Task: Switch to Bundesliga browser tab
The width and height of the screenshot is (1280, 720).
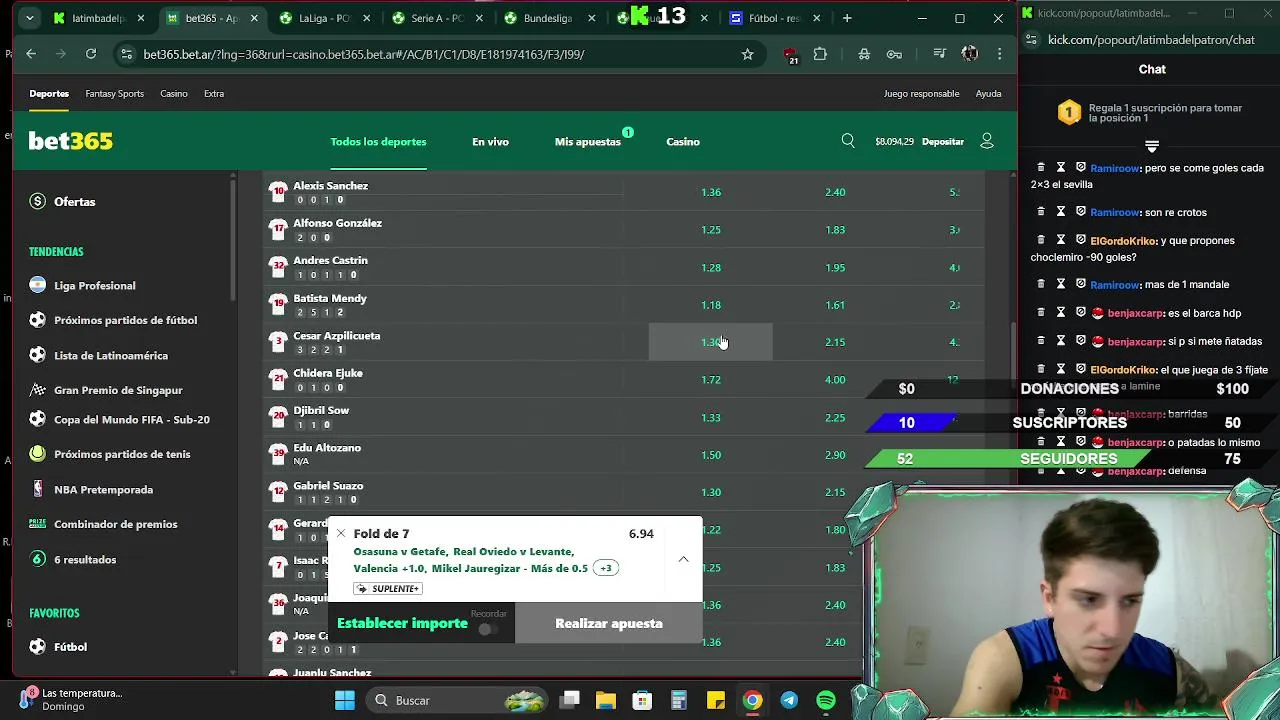Action: [548, 18]
